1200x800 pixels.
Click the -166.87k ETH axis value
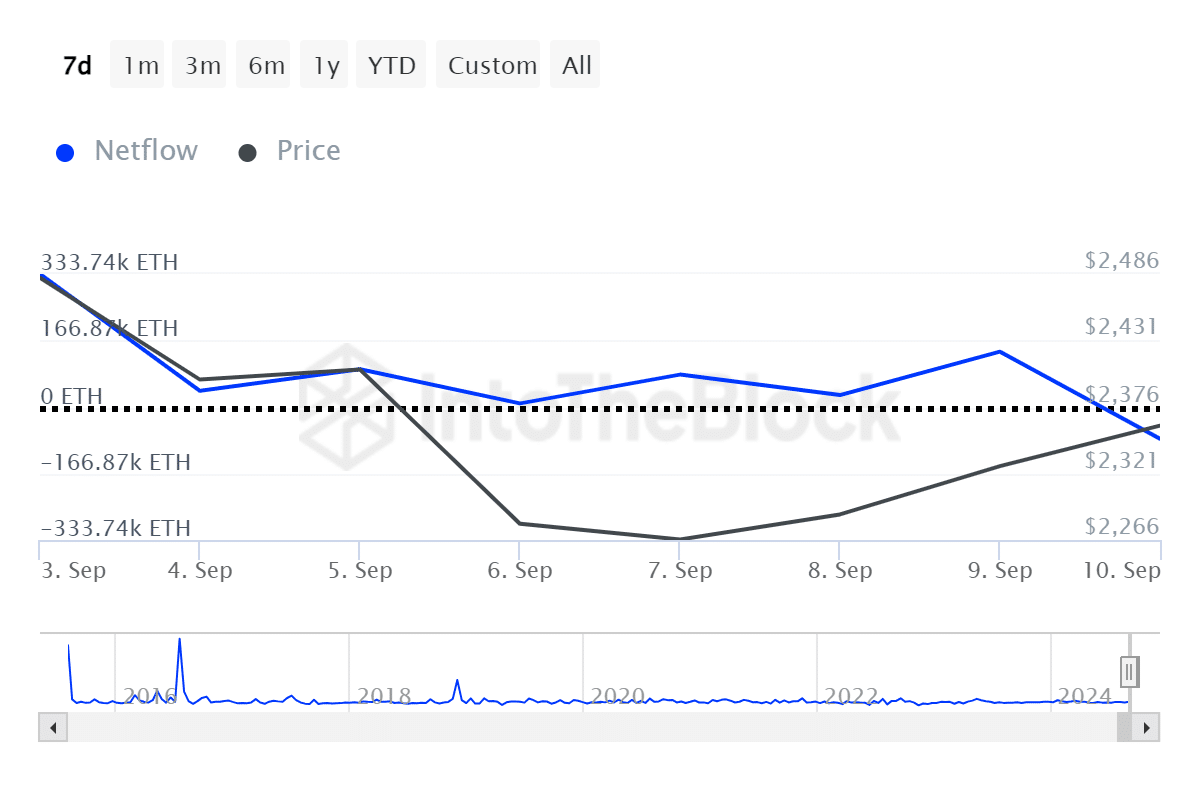(x=115, y=463)
